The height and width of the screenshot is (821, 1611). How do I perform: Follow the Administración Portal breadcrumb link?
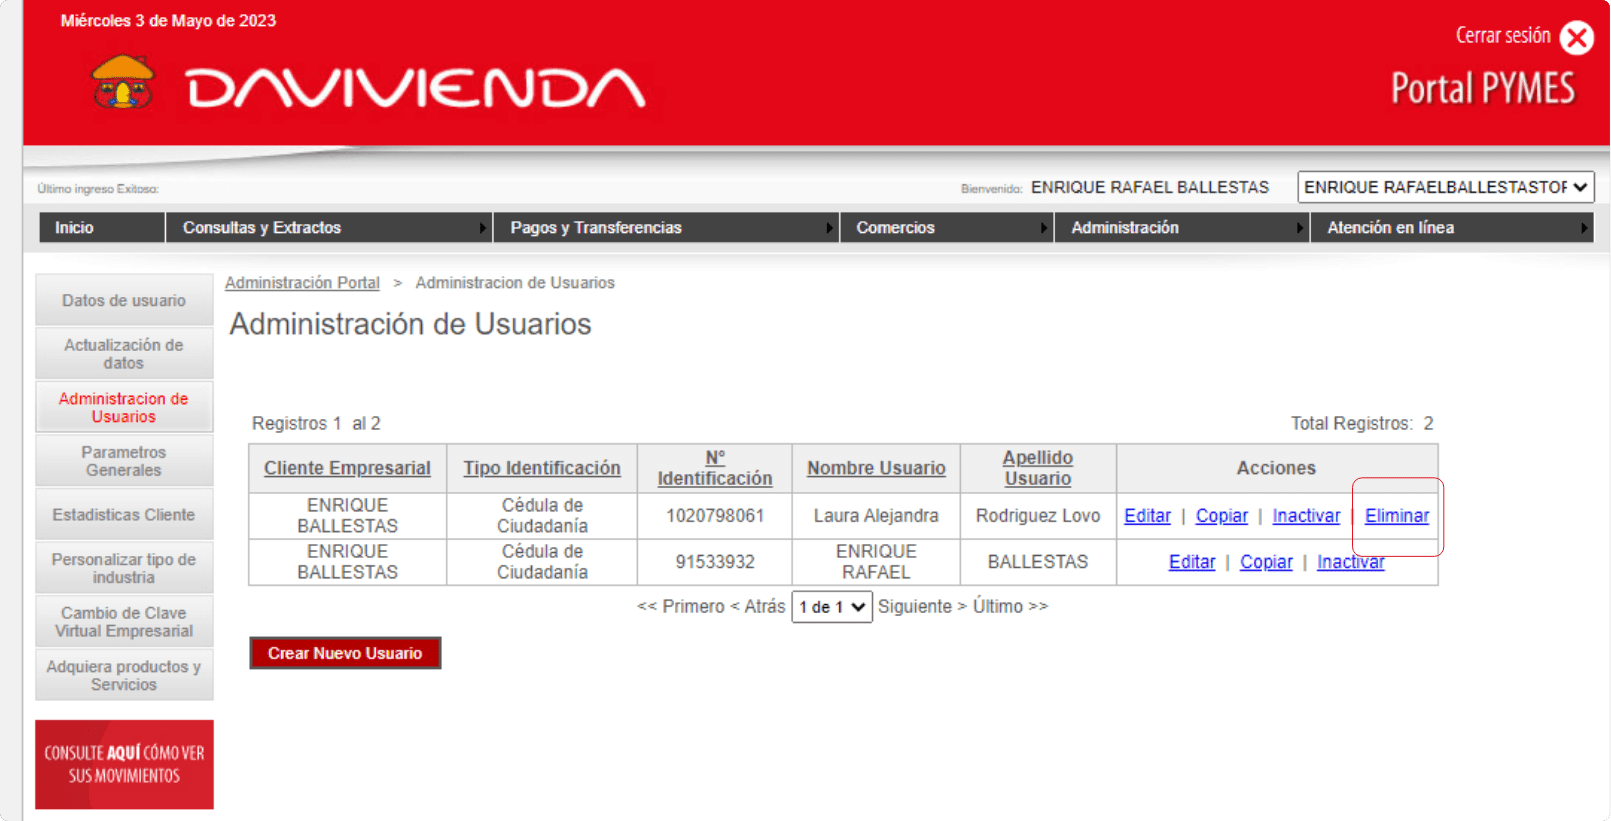pyautogui.click(x=302, y=283)
